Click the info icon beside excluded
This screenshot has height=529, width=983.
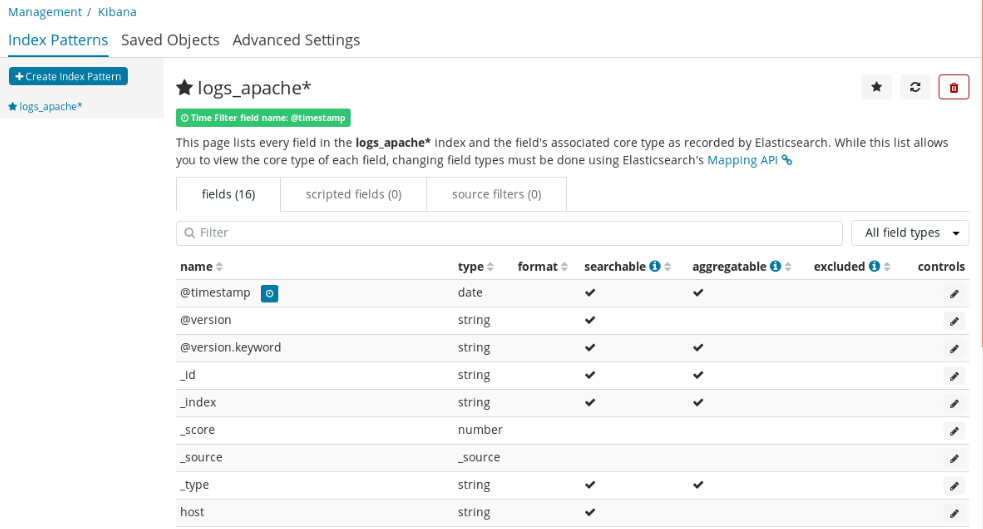[x=874, y=267]
